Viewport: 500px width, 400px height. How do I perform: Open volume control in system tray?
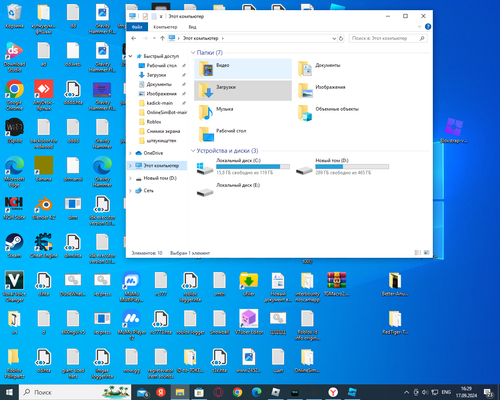pyautogui.click(x=425, y=392)
